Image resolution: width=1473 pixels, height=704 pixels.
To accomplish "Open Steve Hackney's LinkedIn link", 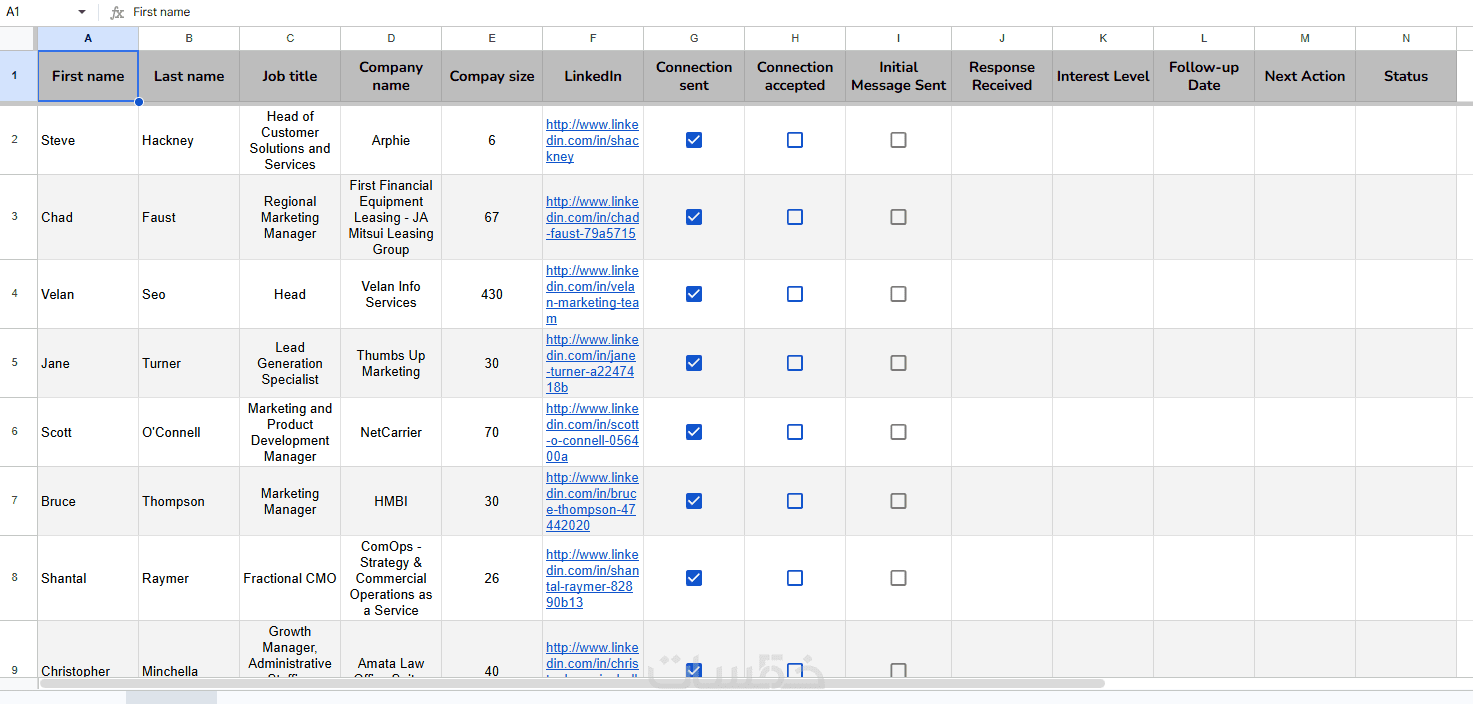I will [592, 141].
